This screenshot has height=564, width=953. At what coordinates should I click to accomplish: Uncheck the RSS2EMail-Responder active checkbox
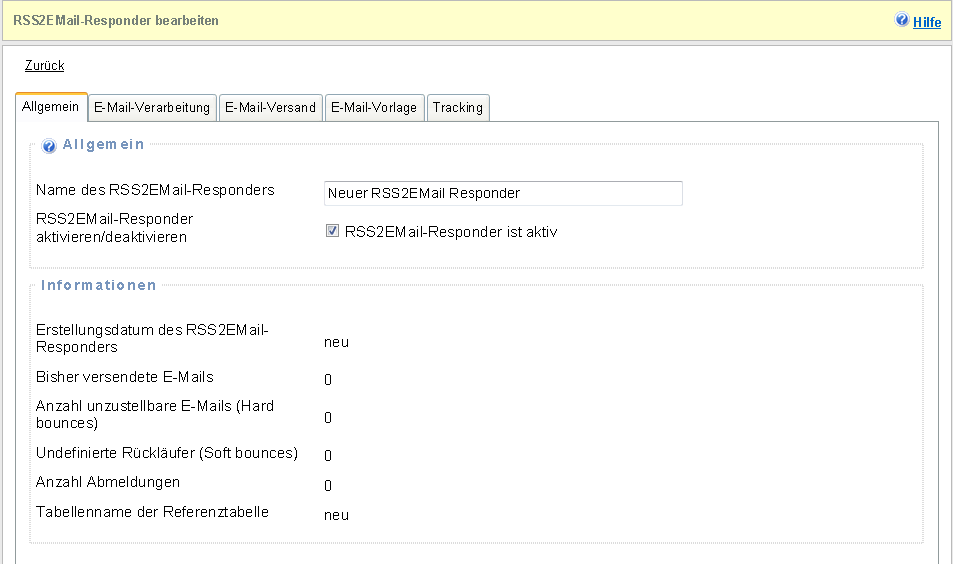pos(332,232)
